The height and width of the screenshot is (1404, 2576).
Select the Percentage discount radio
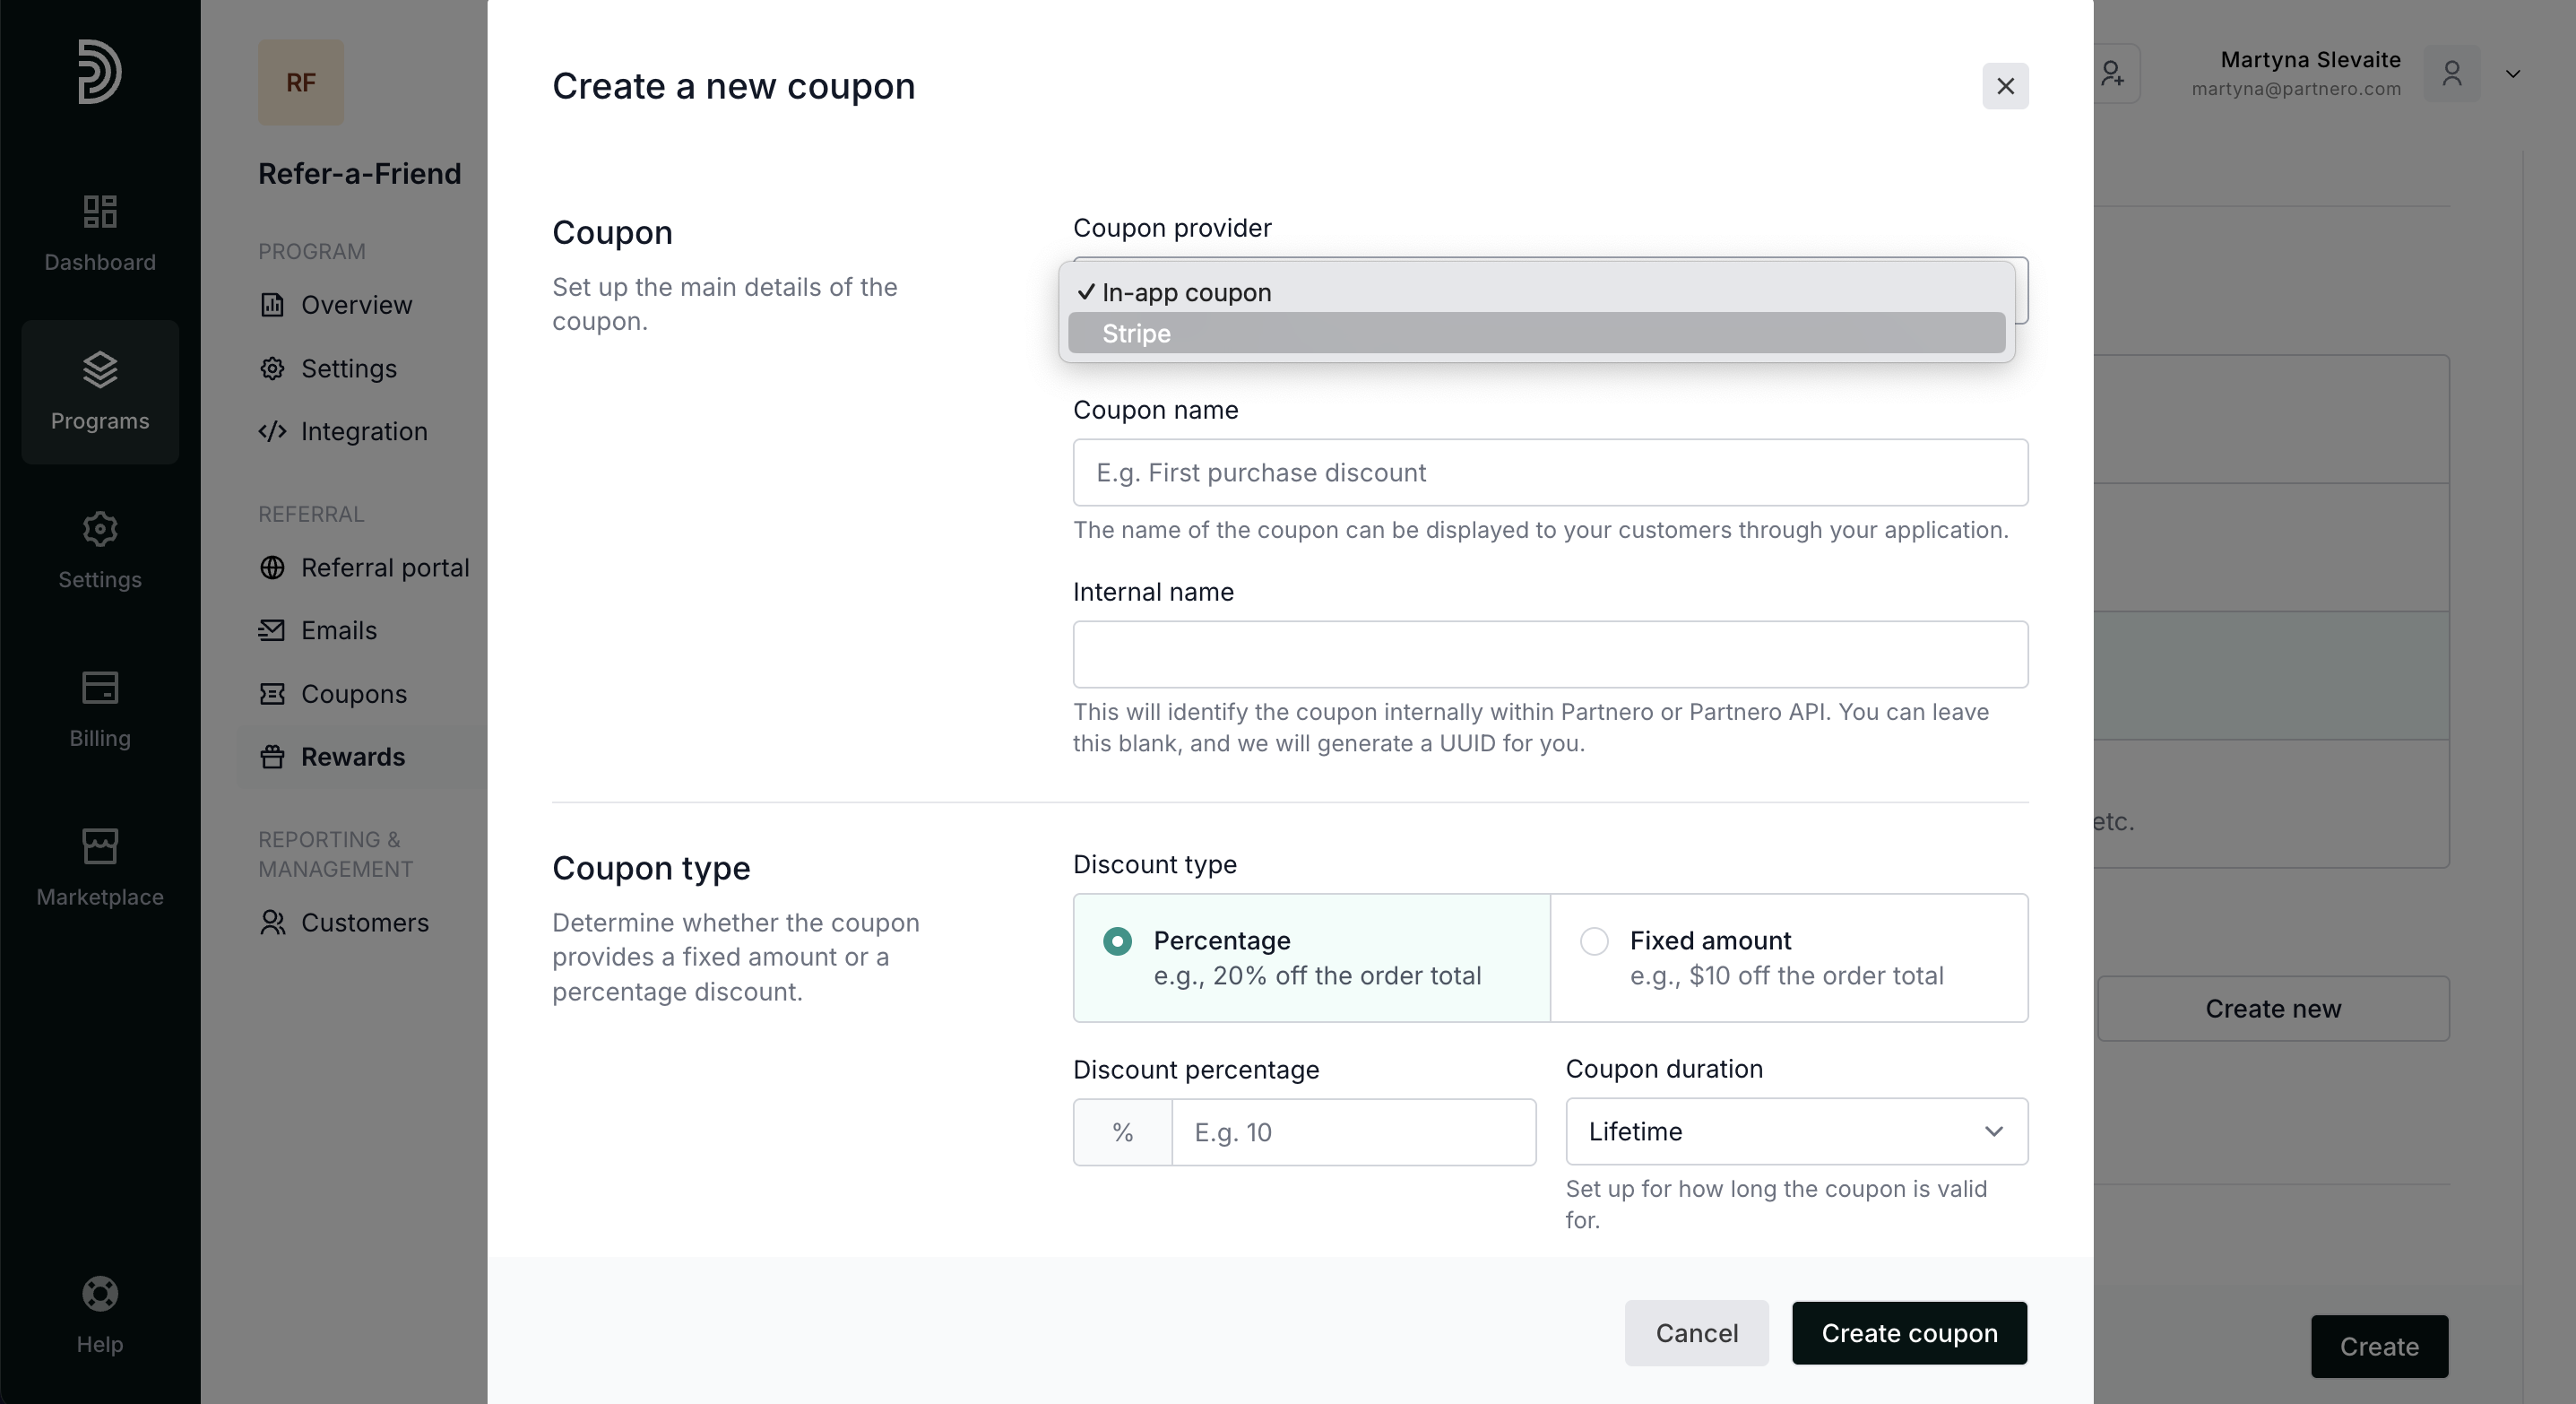[1117, 941]
